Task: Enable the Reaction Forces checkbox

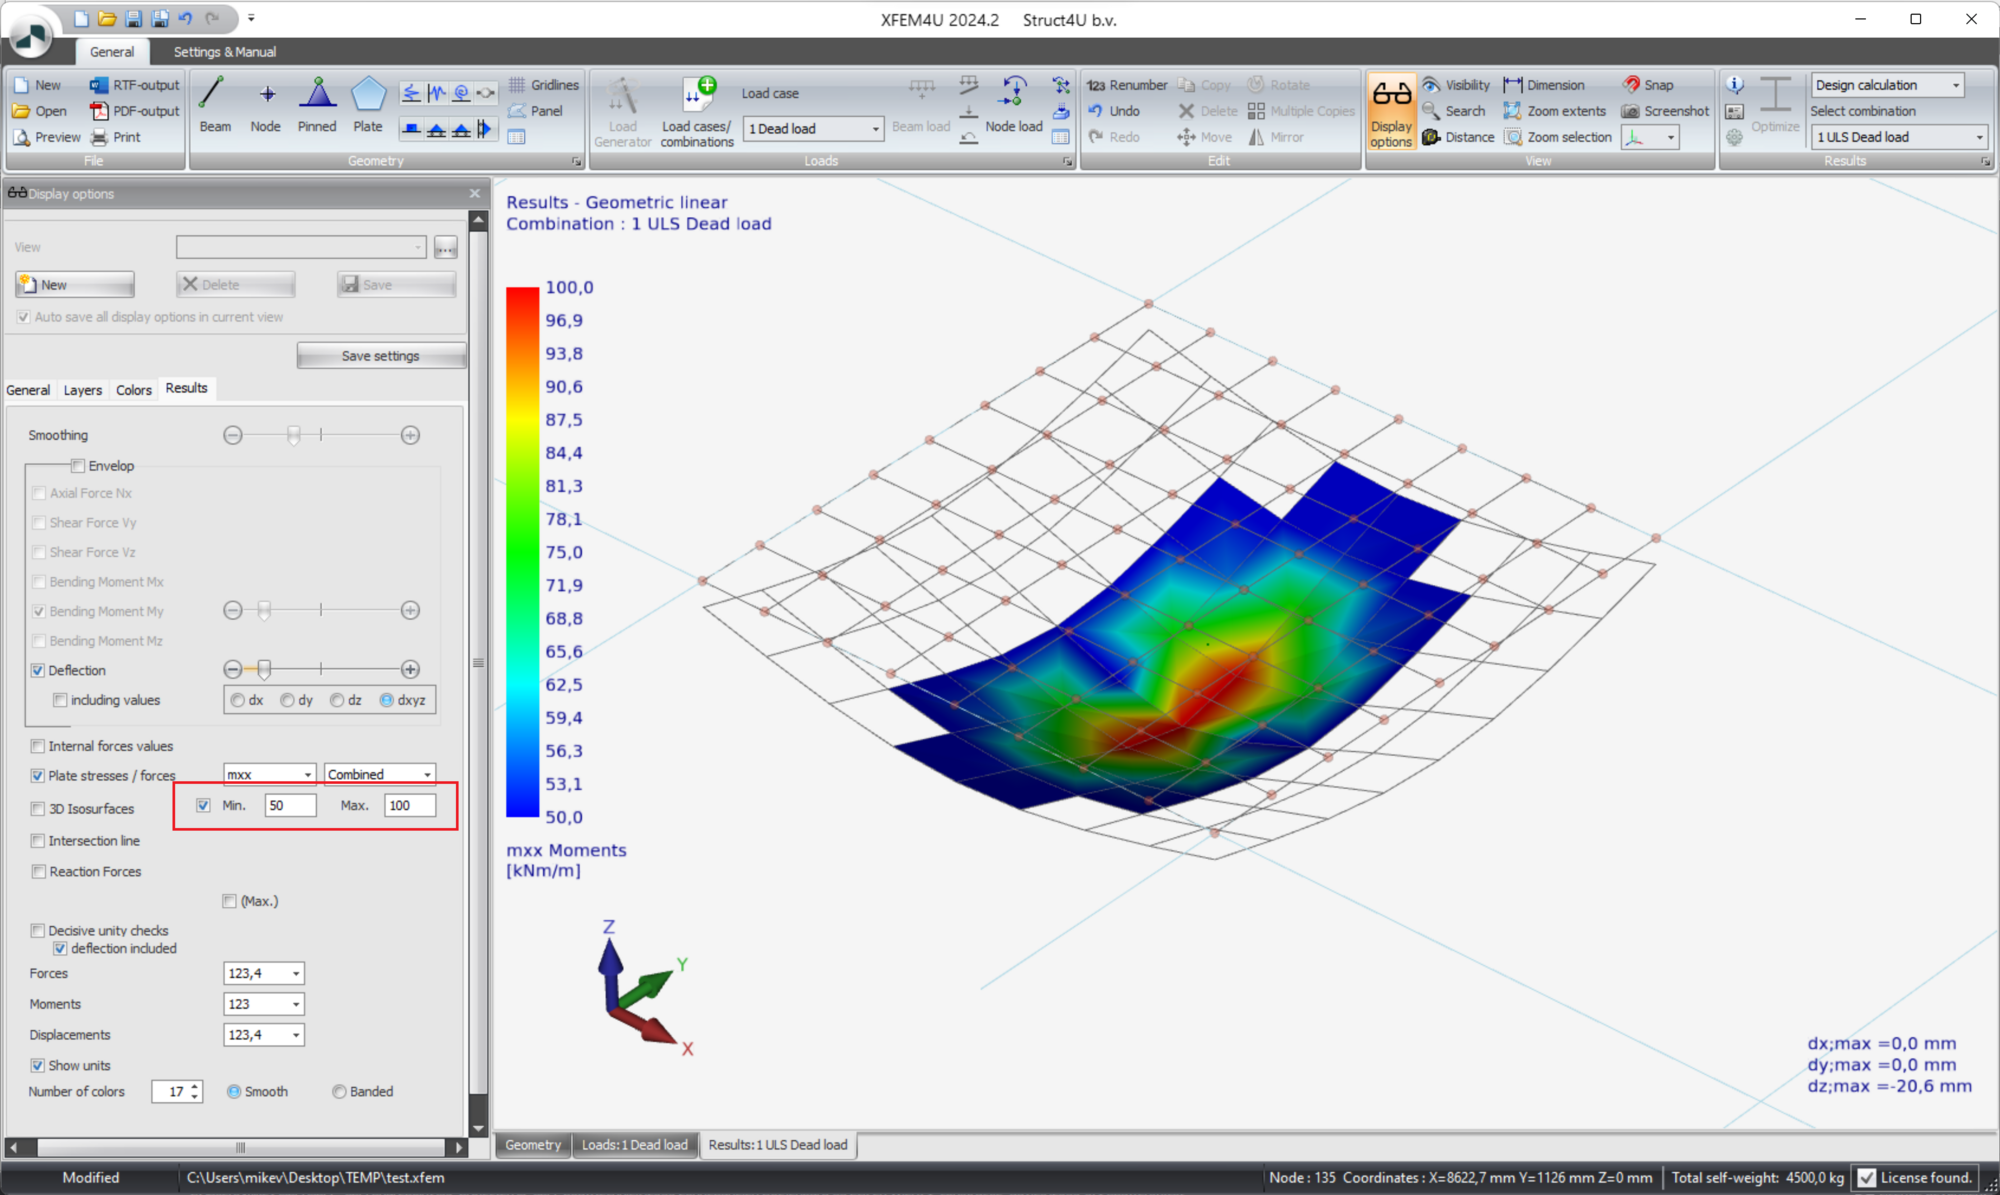Action: tap(38, 872)
